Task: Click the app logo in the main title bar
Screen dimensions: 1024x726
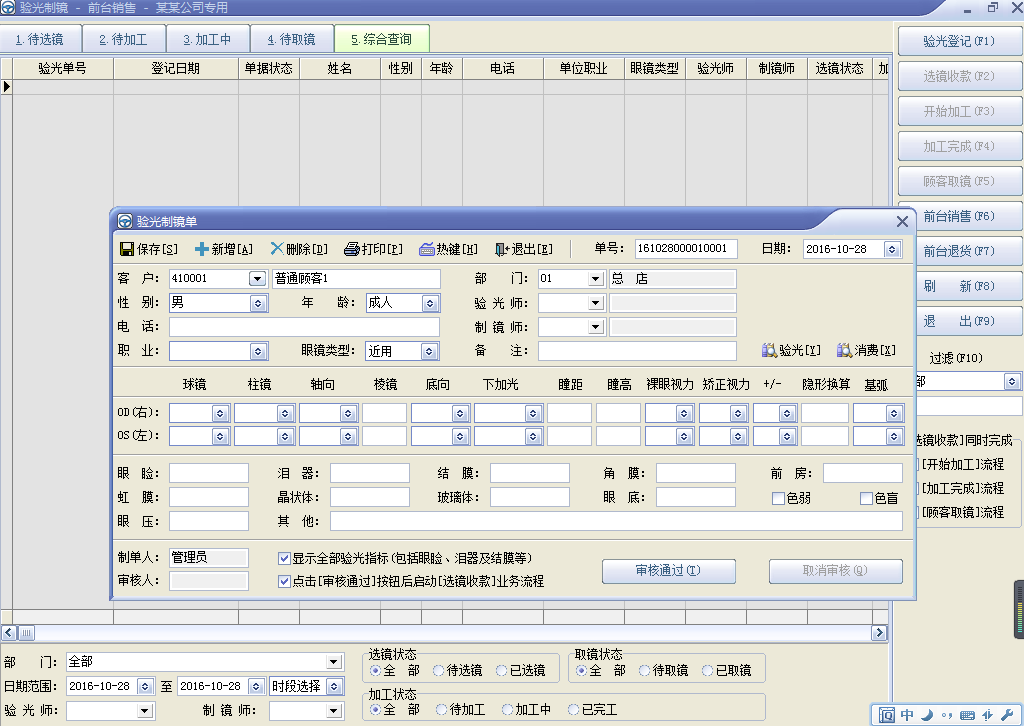Action: (8, 8)
